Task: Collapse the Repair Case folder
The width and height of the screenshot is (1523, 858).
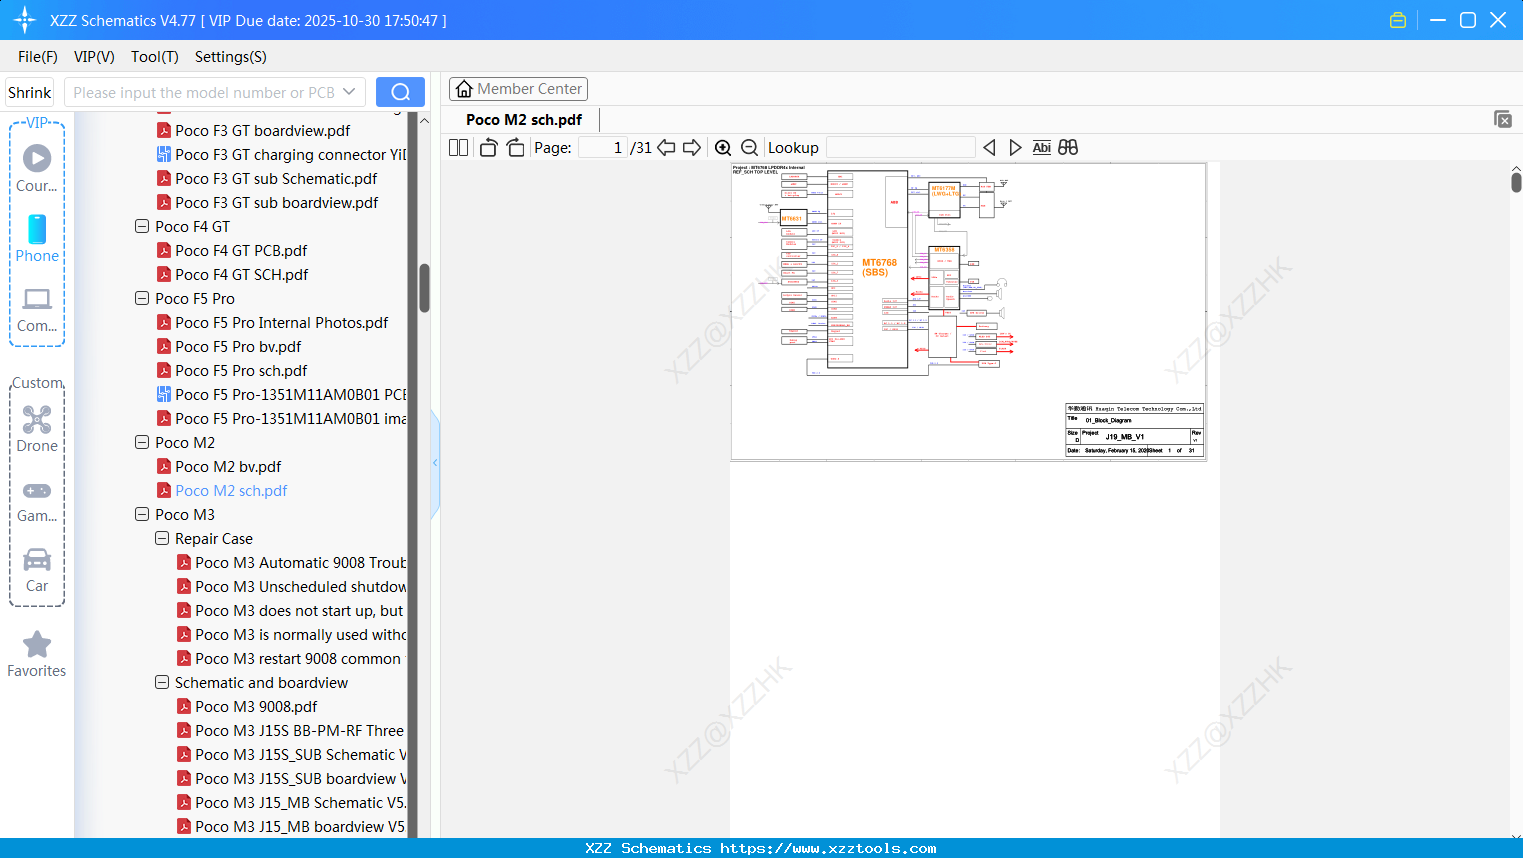Action: [162, 538]
